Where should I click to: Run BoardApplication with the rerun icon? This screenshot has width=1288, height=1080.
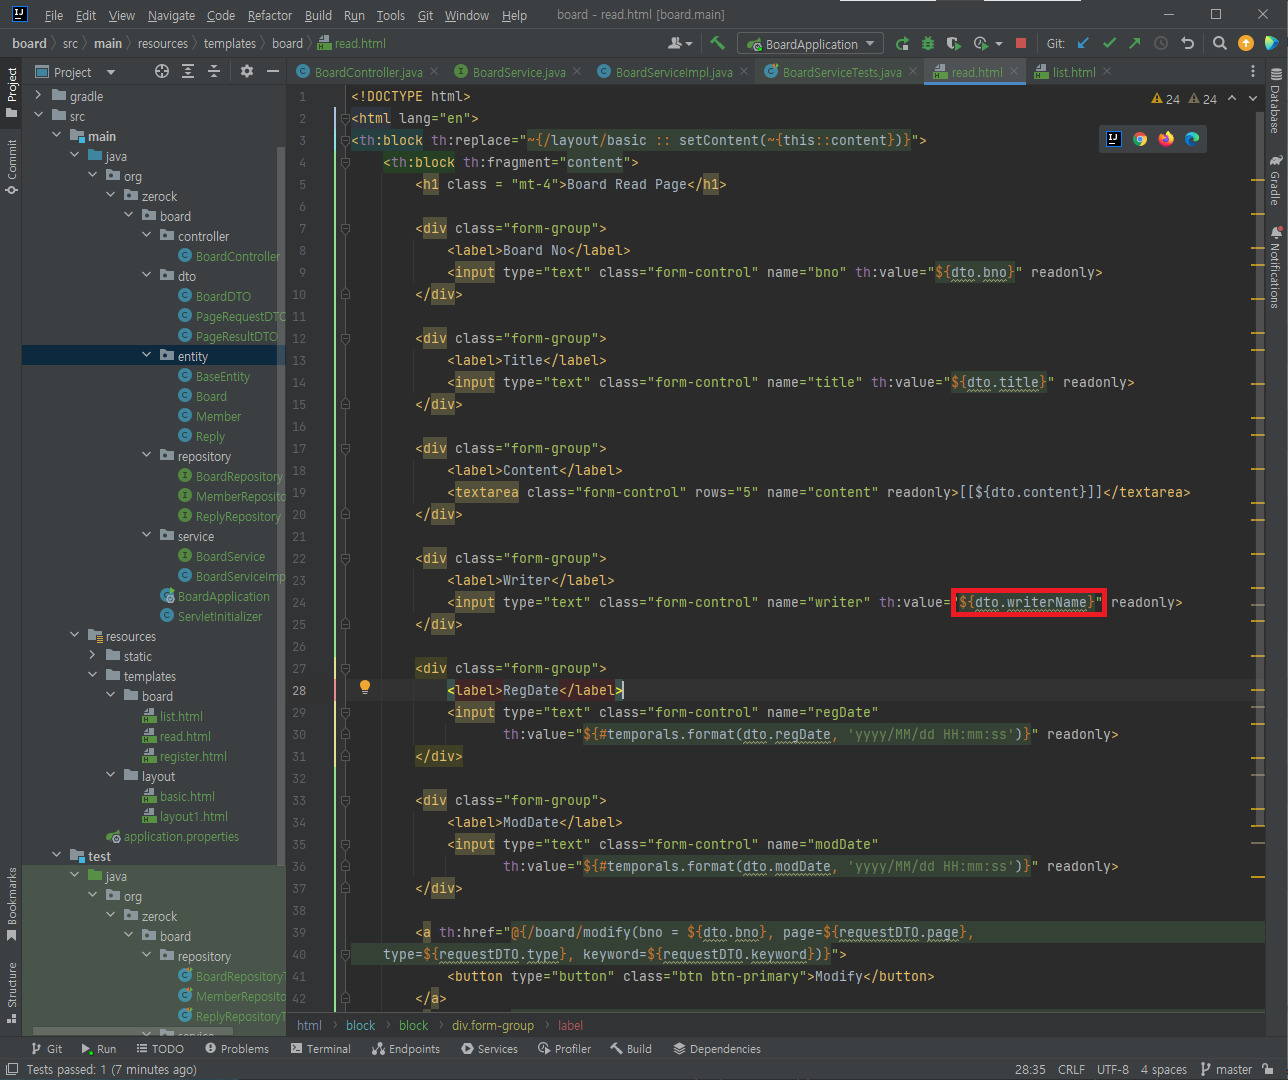point(902,43)
